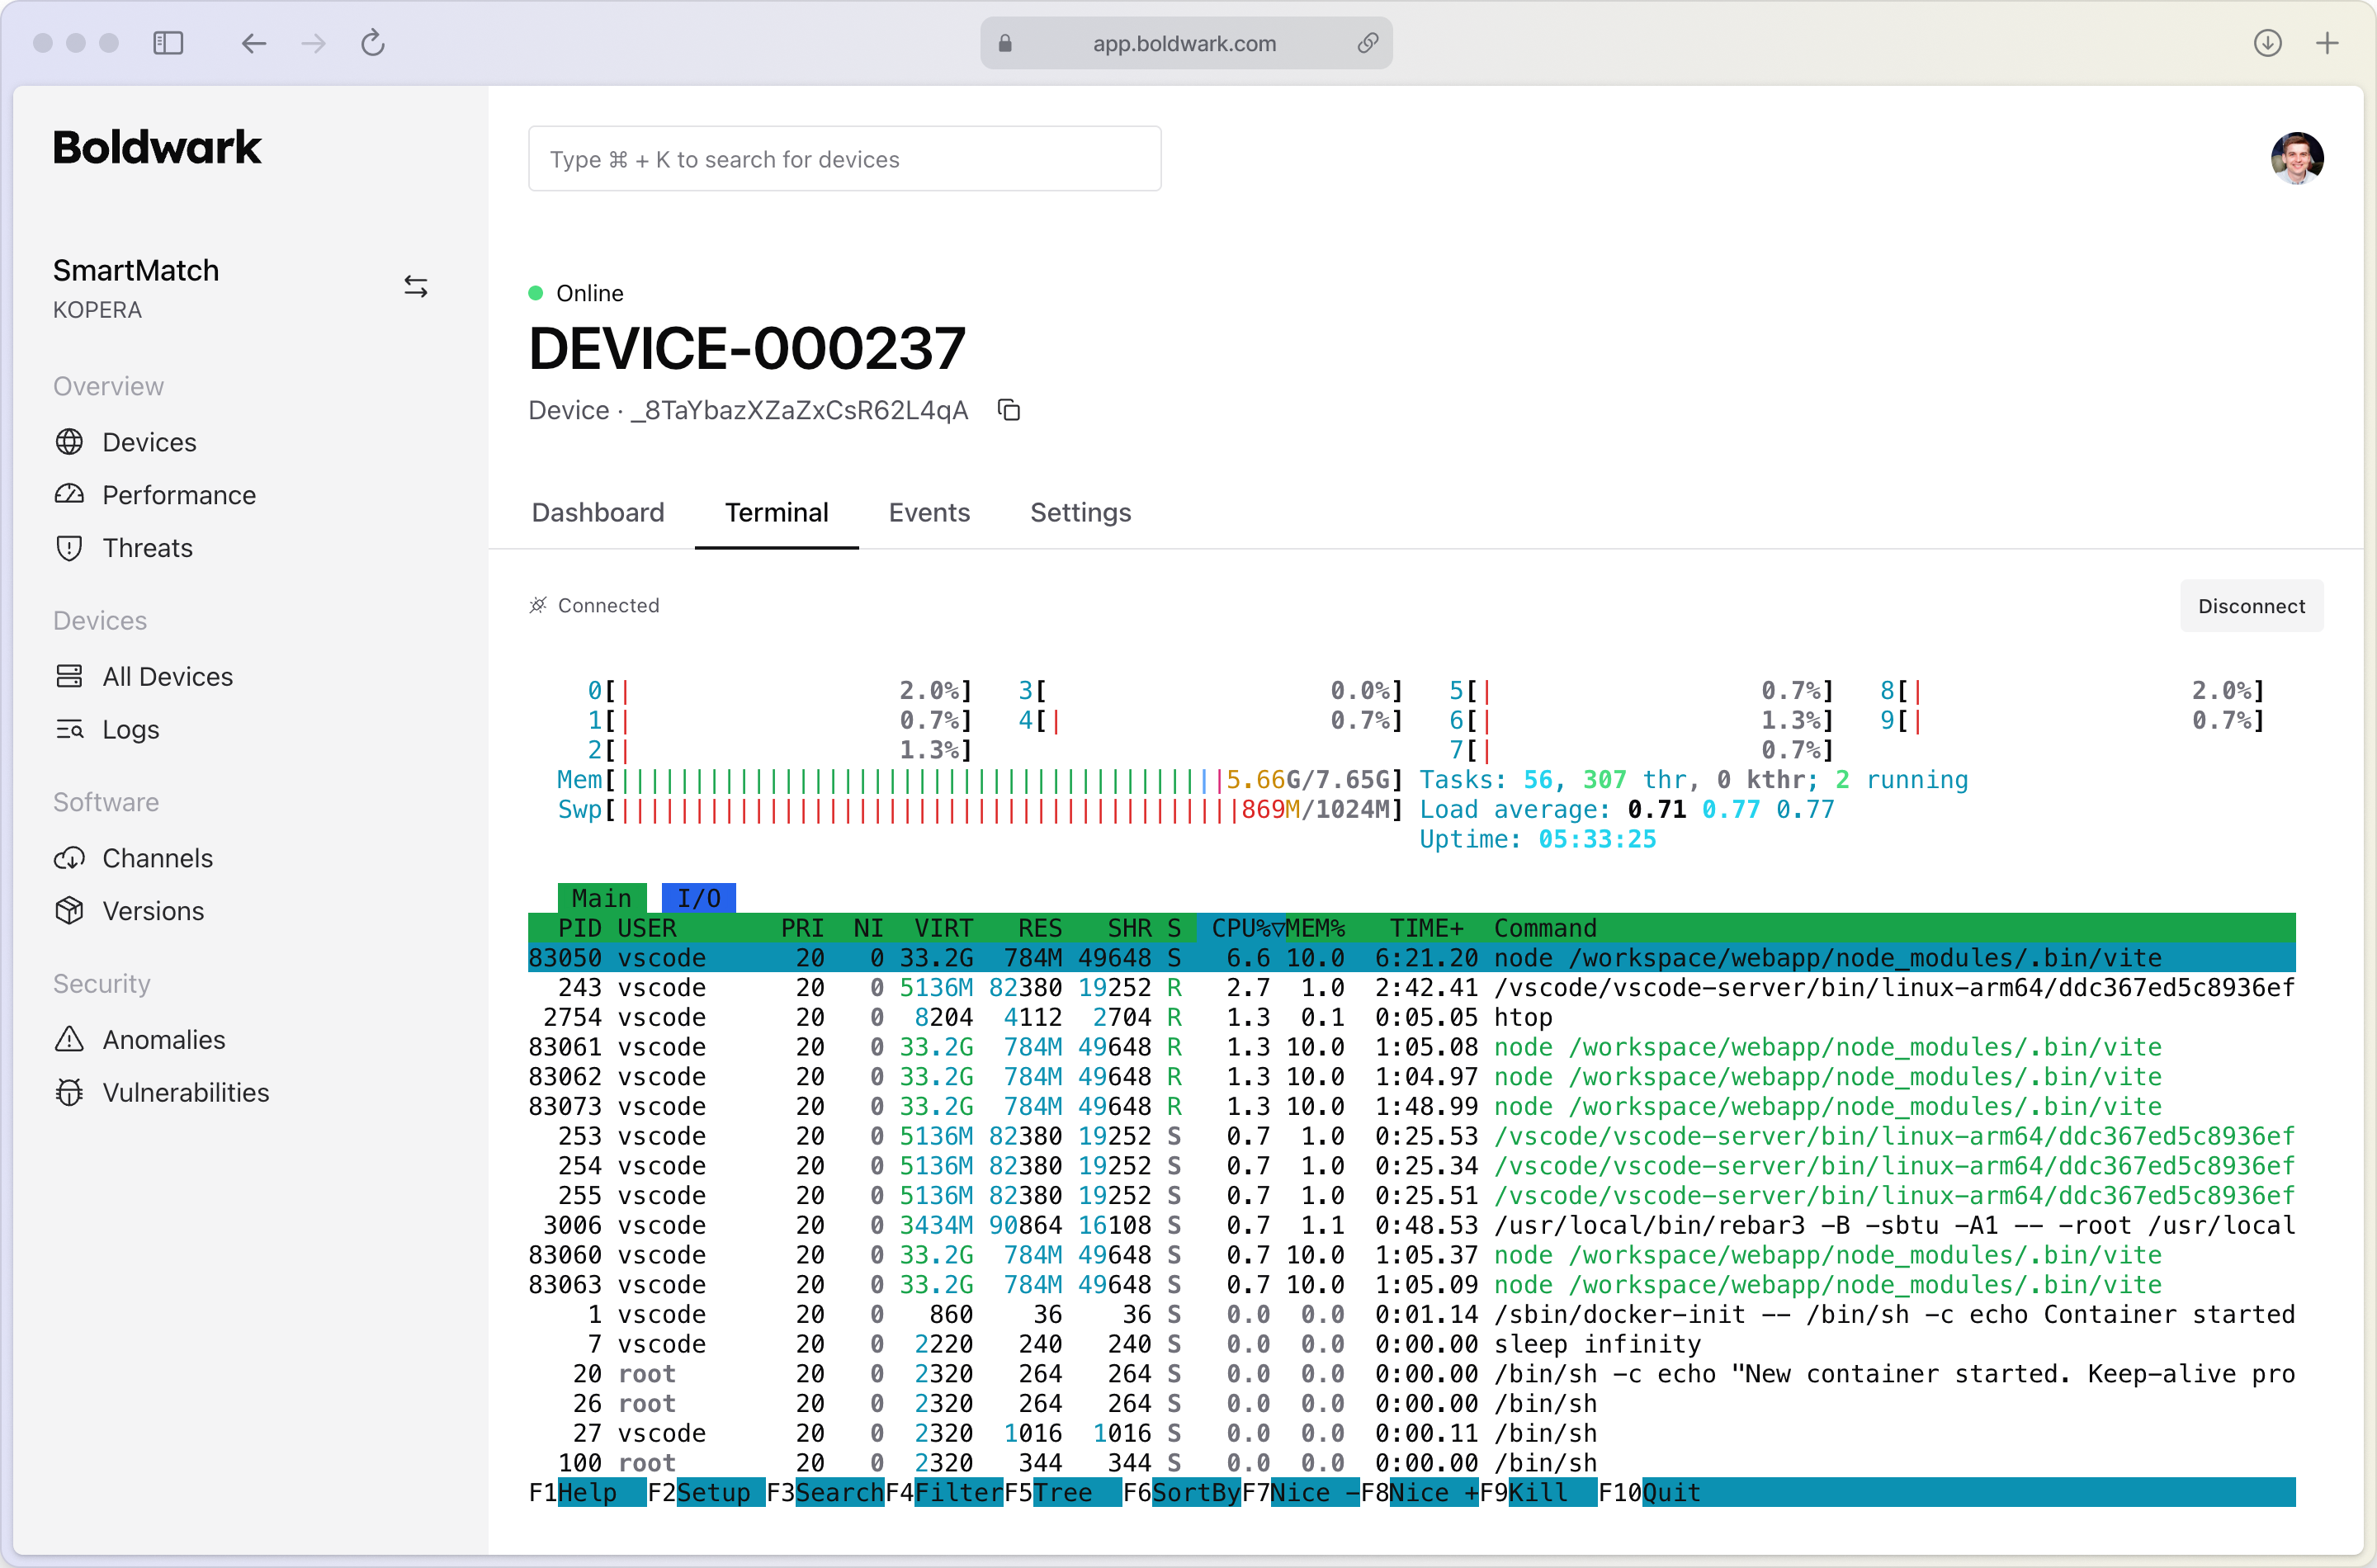Click the F1 Help htop key
The height and width of the screenshot is (1568, 2377).
pyautogui.click(x=587, y=1493)
